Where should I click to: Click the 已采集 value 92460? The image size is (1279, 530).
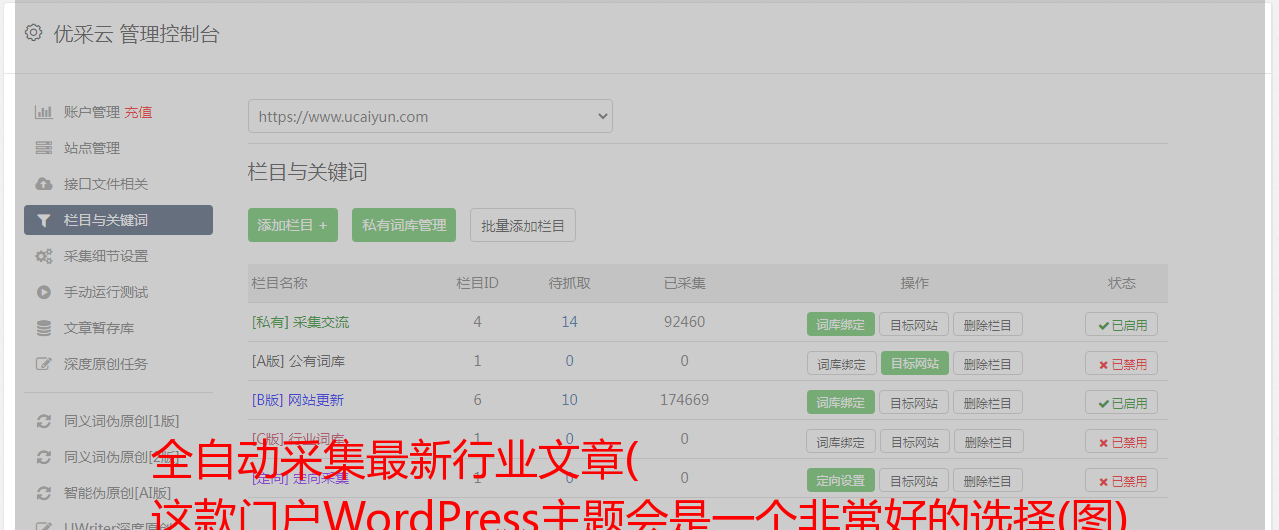tap(684, 322)
